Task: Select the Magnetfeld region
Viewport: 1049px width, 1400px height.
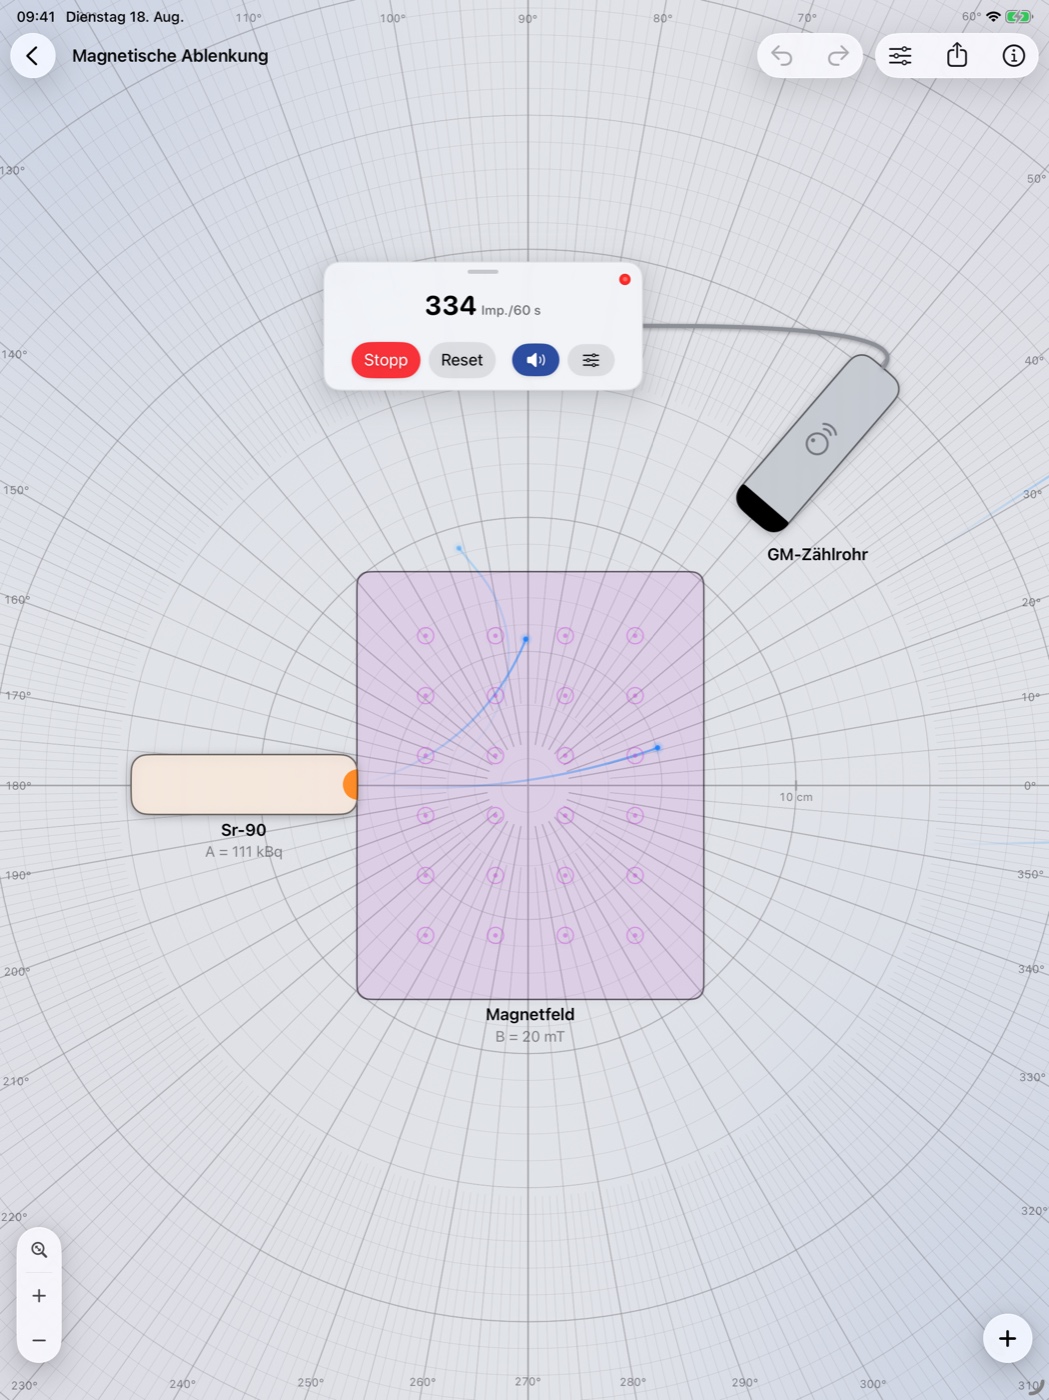Action: tap(530, 785)
